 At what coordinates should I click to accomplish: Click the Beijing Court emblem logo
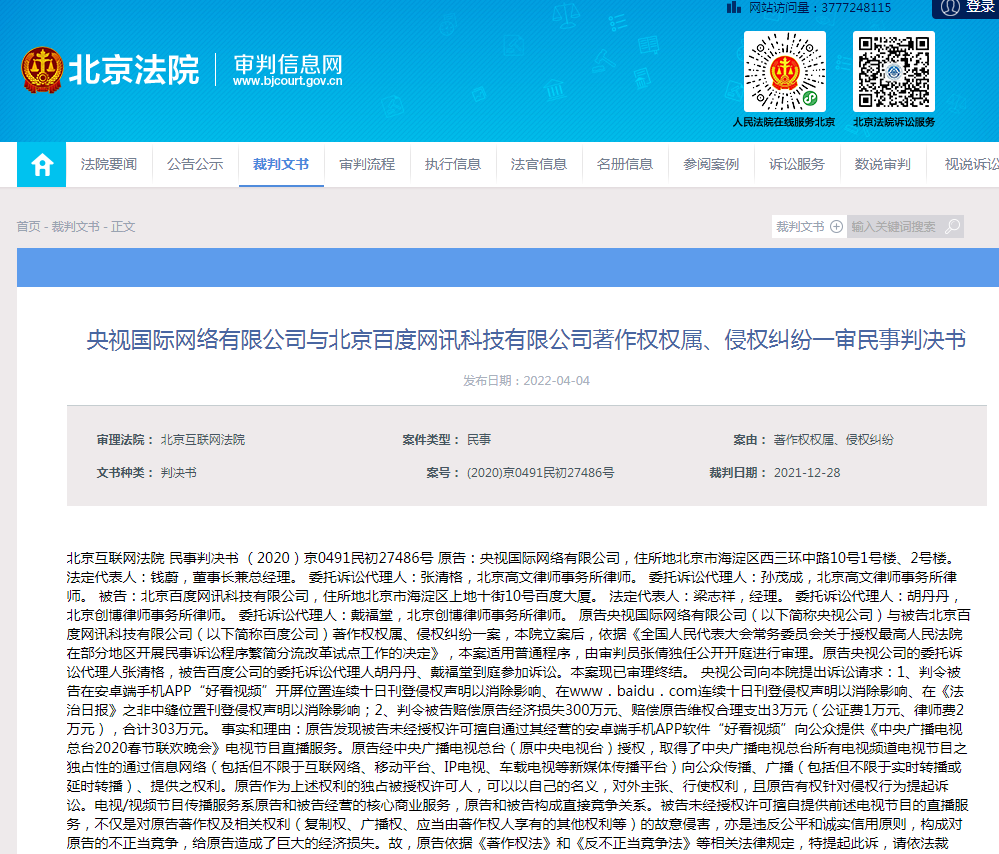click(x=42, y=69)
